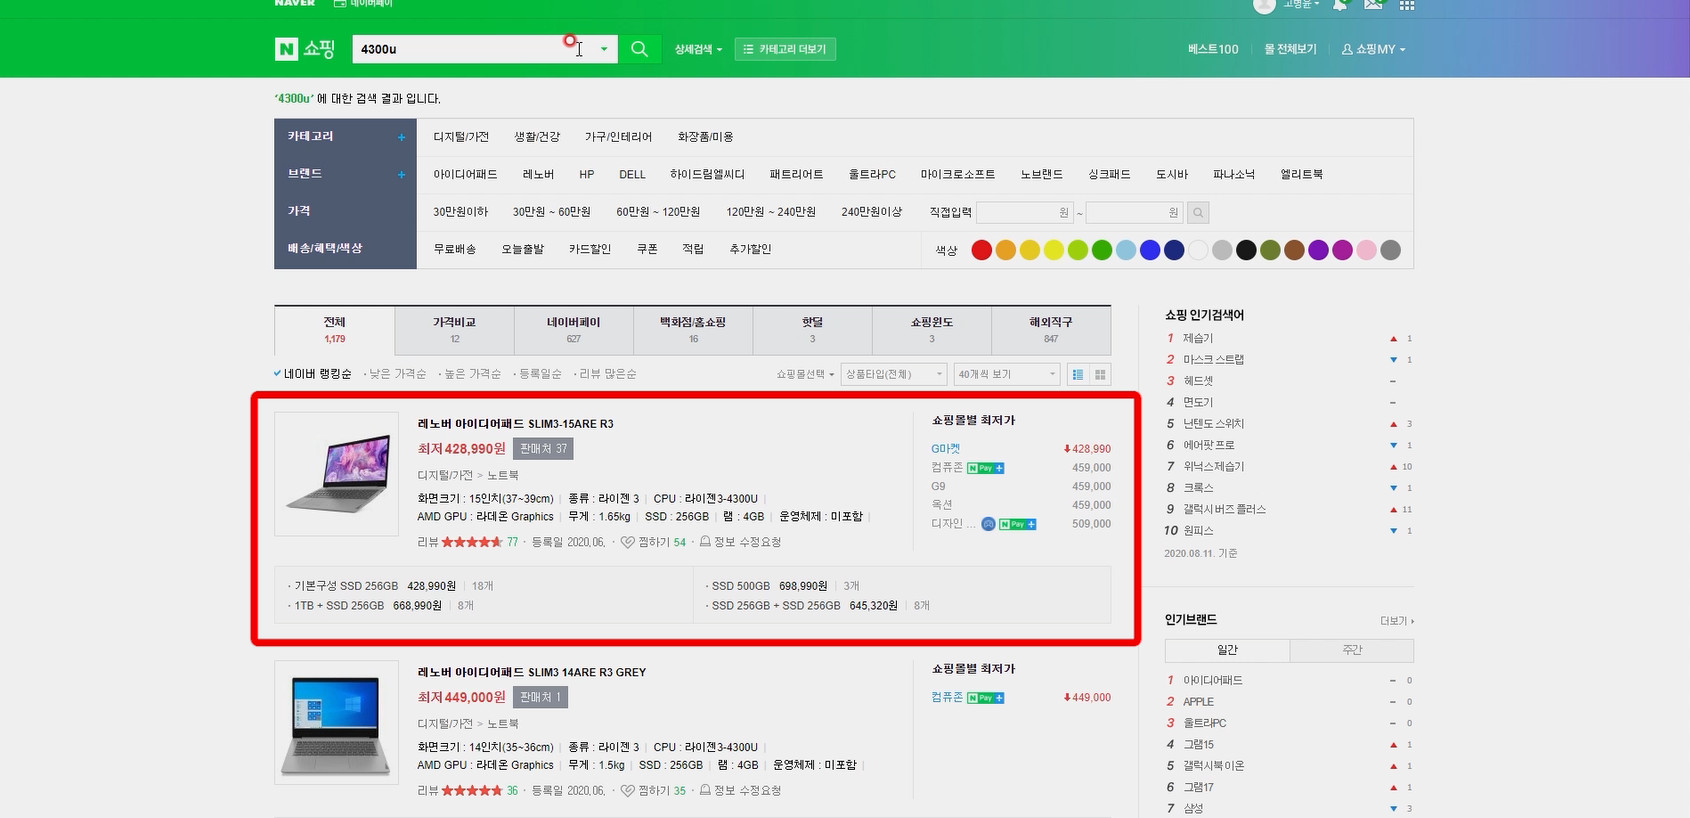Toggle the 적립 filter
Viewport: 1690px width, 818px height.
(693, 249)
